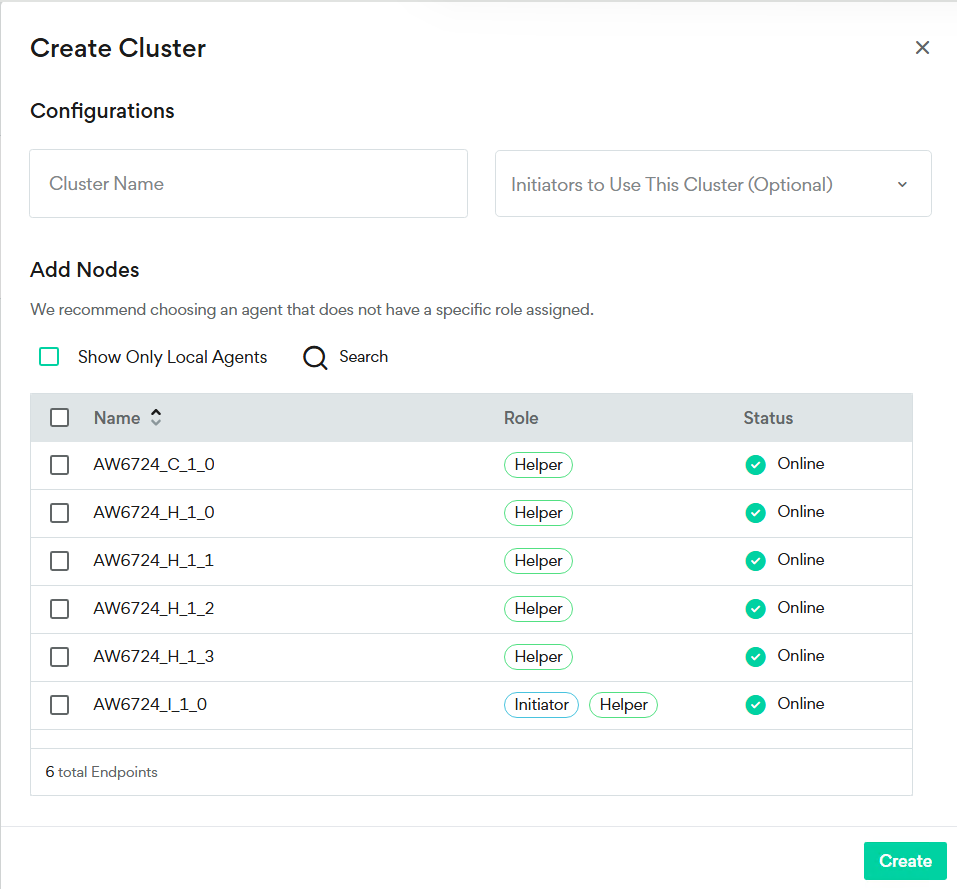Click Online status icon for AW6724_I_1_0
This screenshot has width=957, height=889.
[756, 705]
